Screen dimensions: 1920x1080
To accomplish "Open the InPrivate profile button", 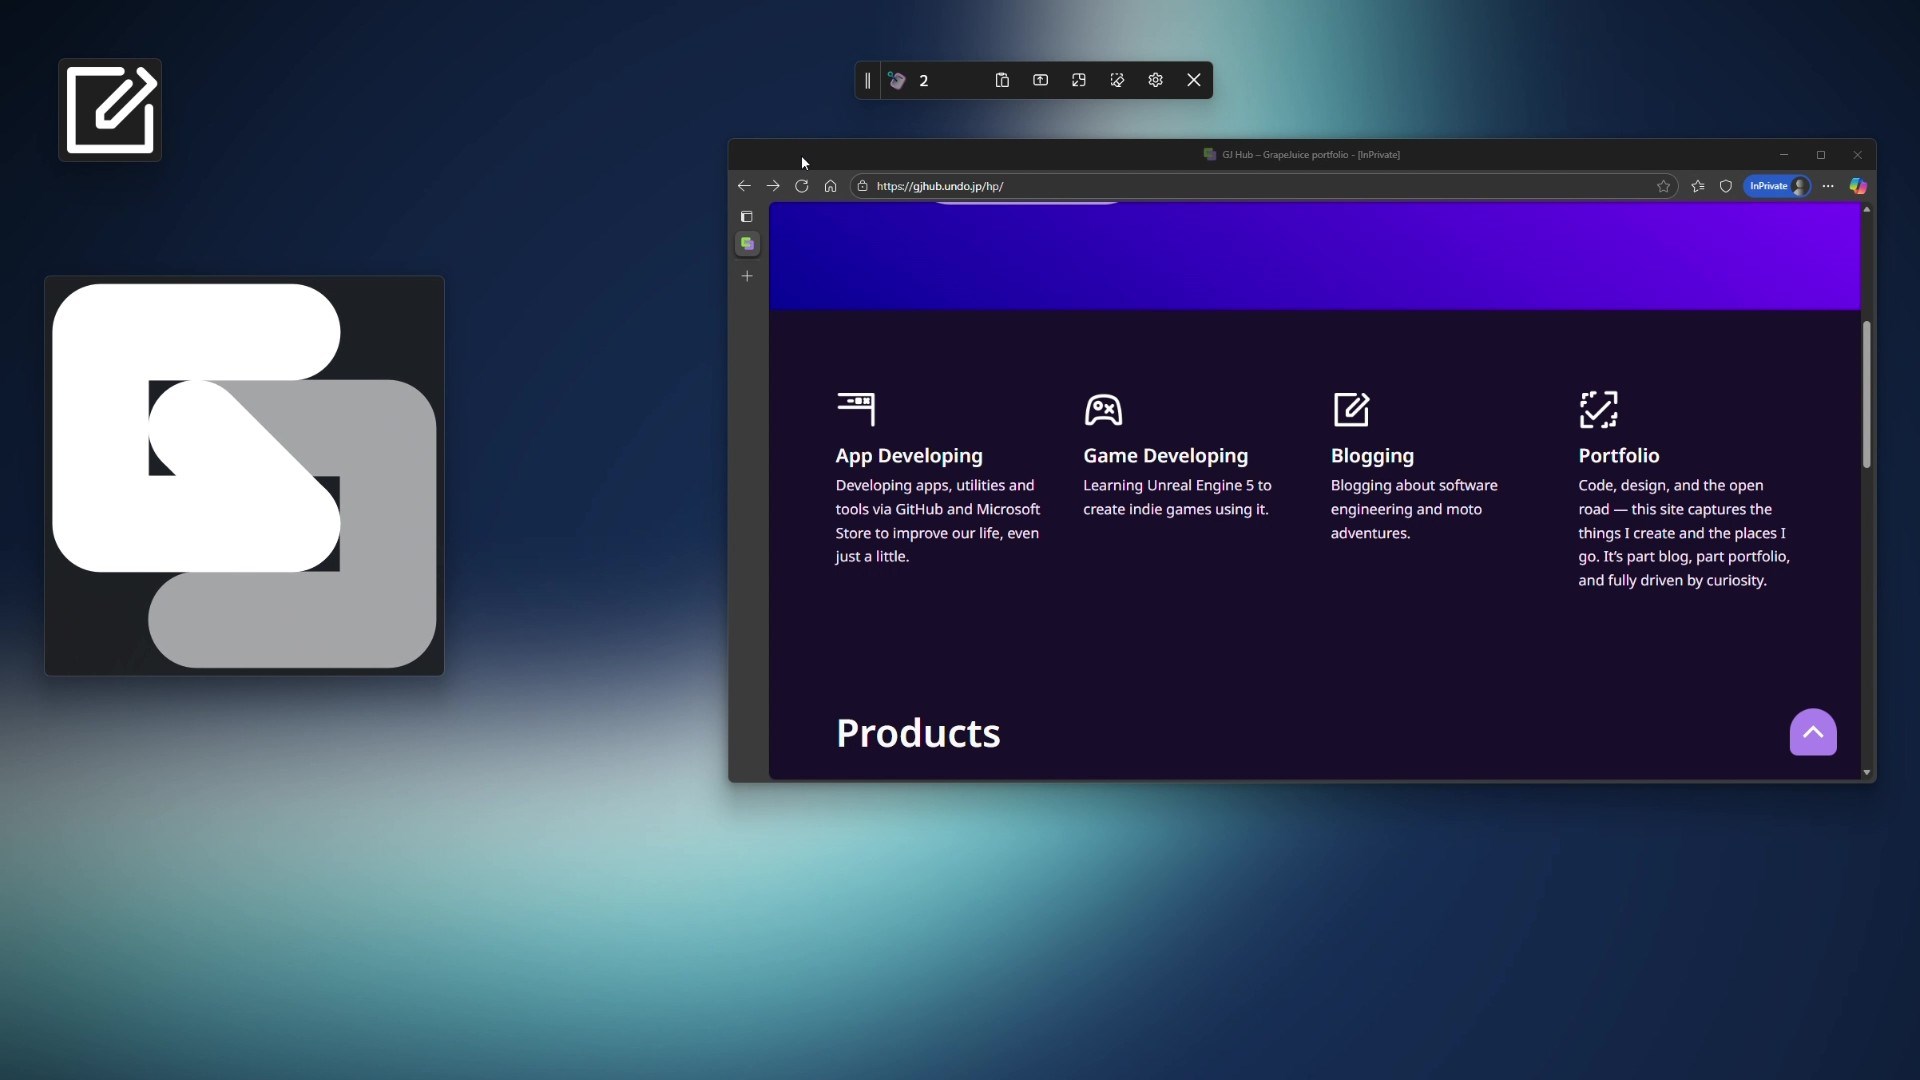I will coord(1777,186).
